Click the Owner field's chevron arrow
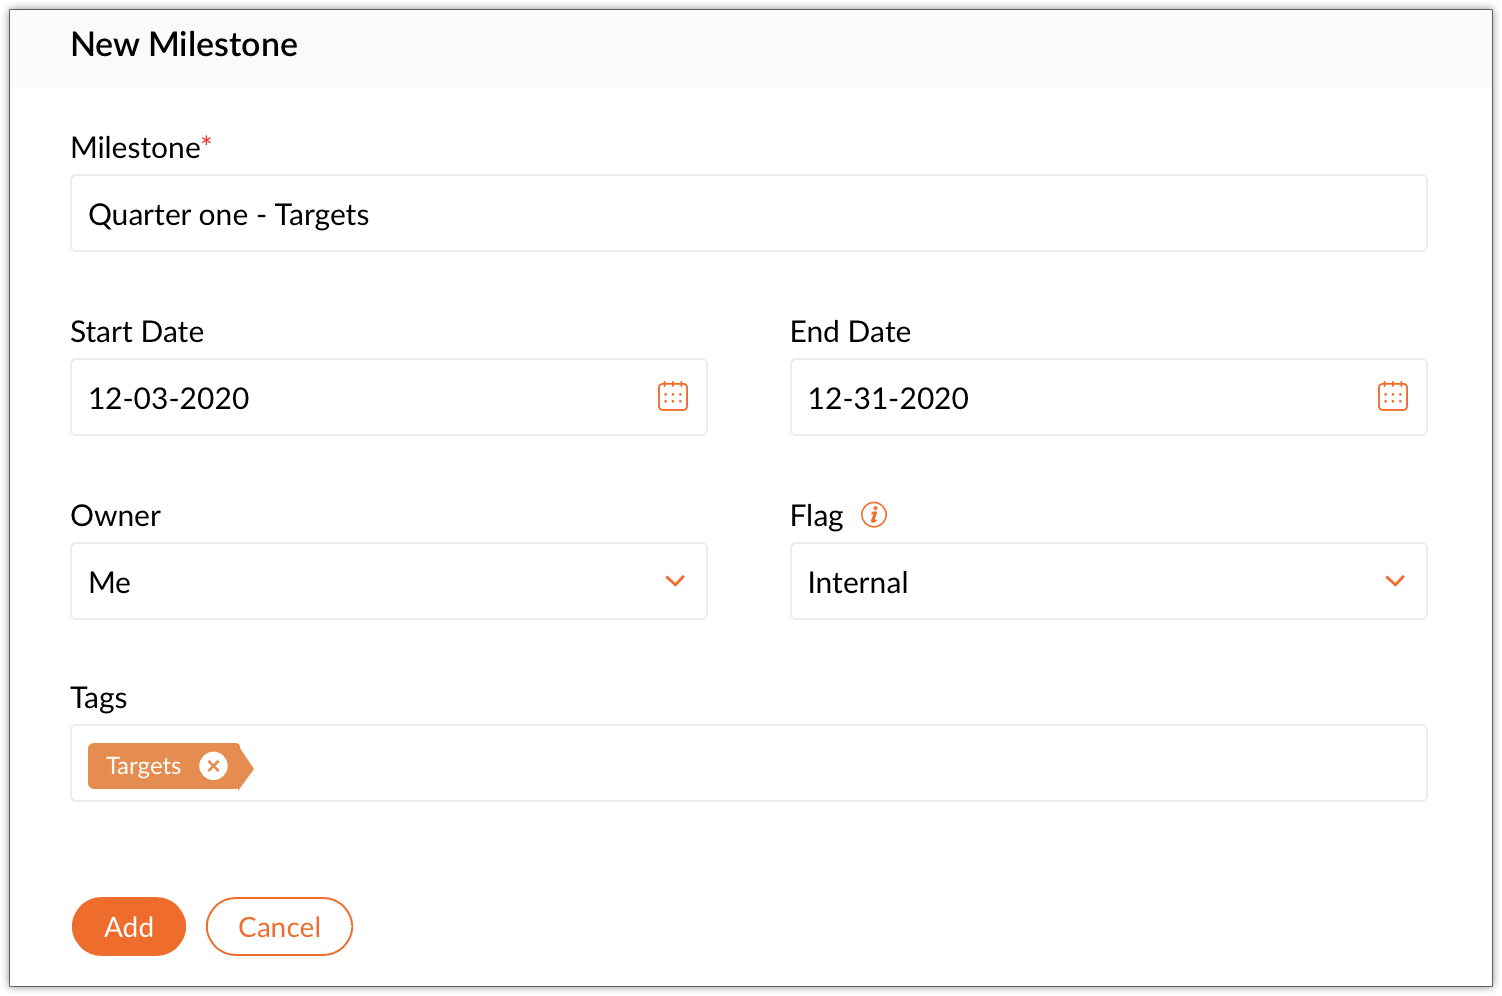The height and width of the screenshot is (996, 1502). click(675, 581)
